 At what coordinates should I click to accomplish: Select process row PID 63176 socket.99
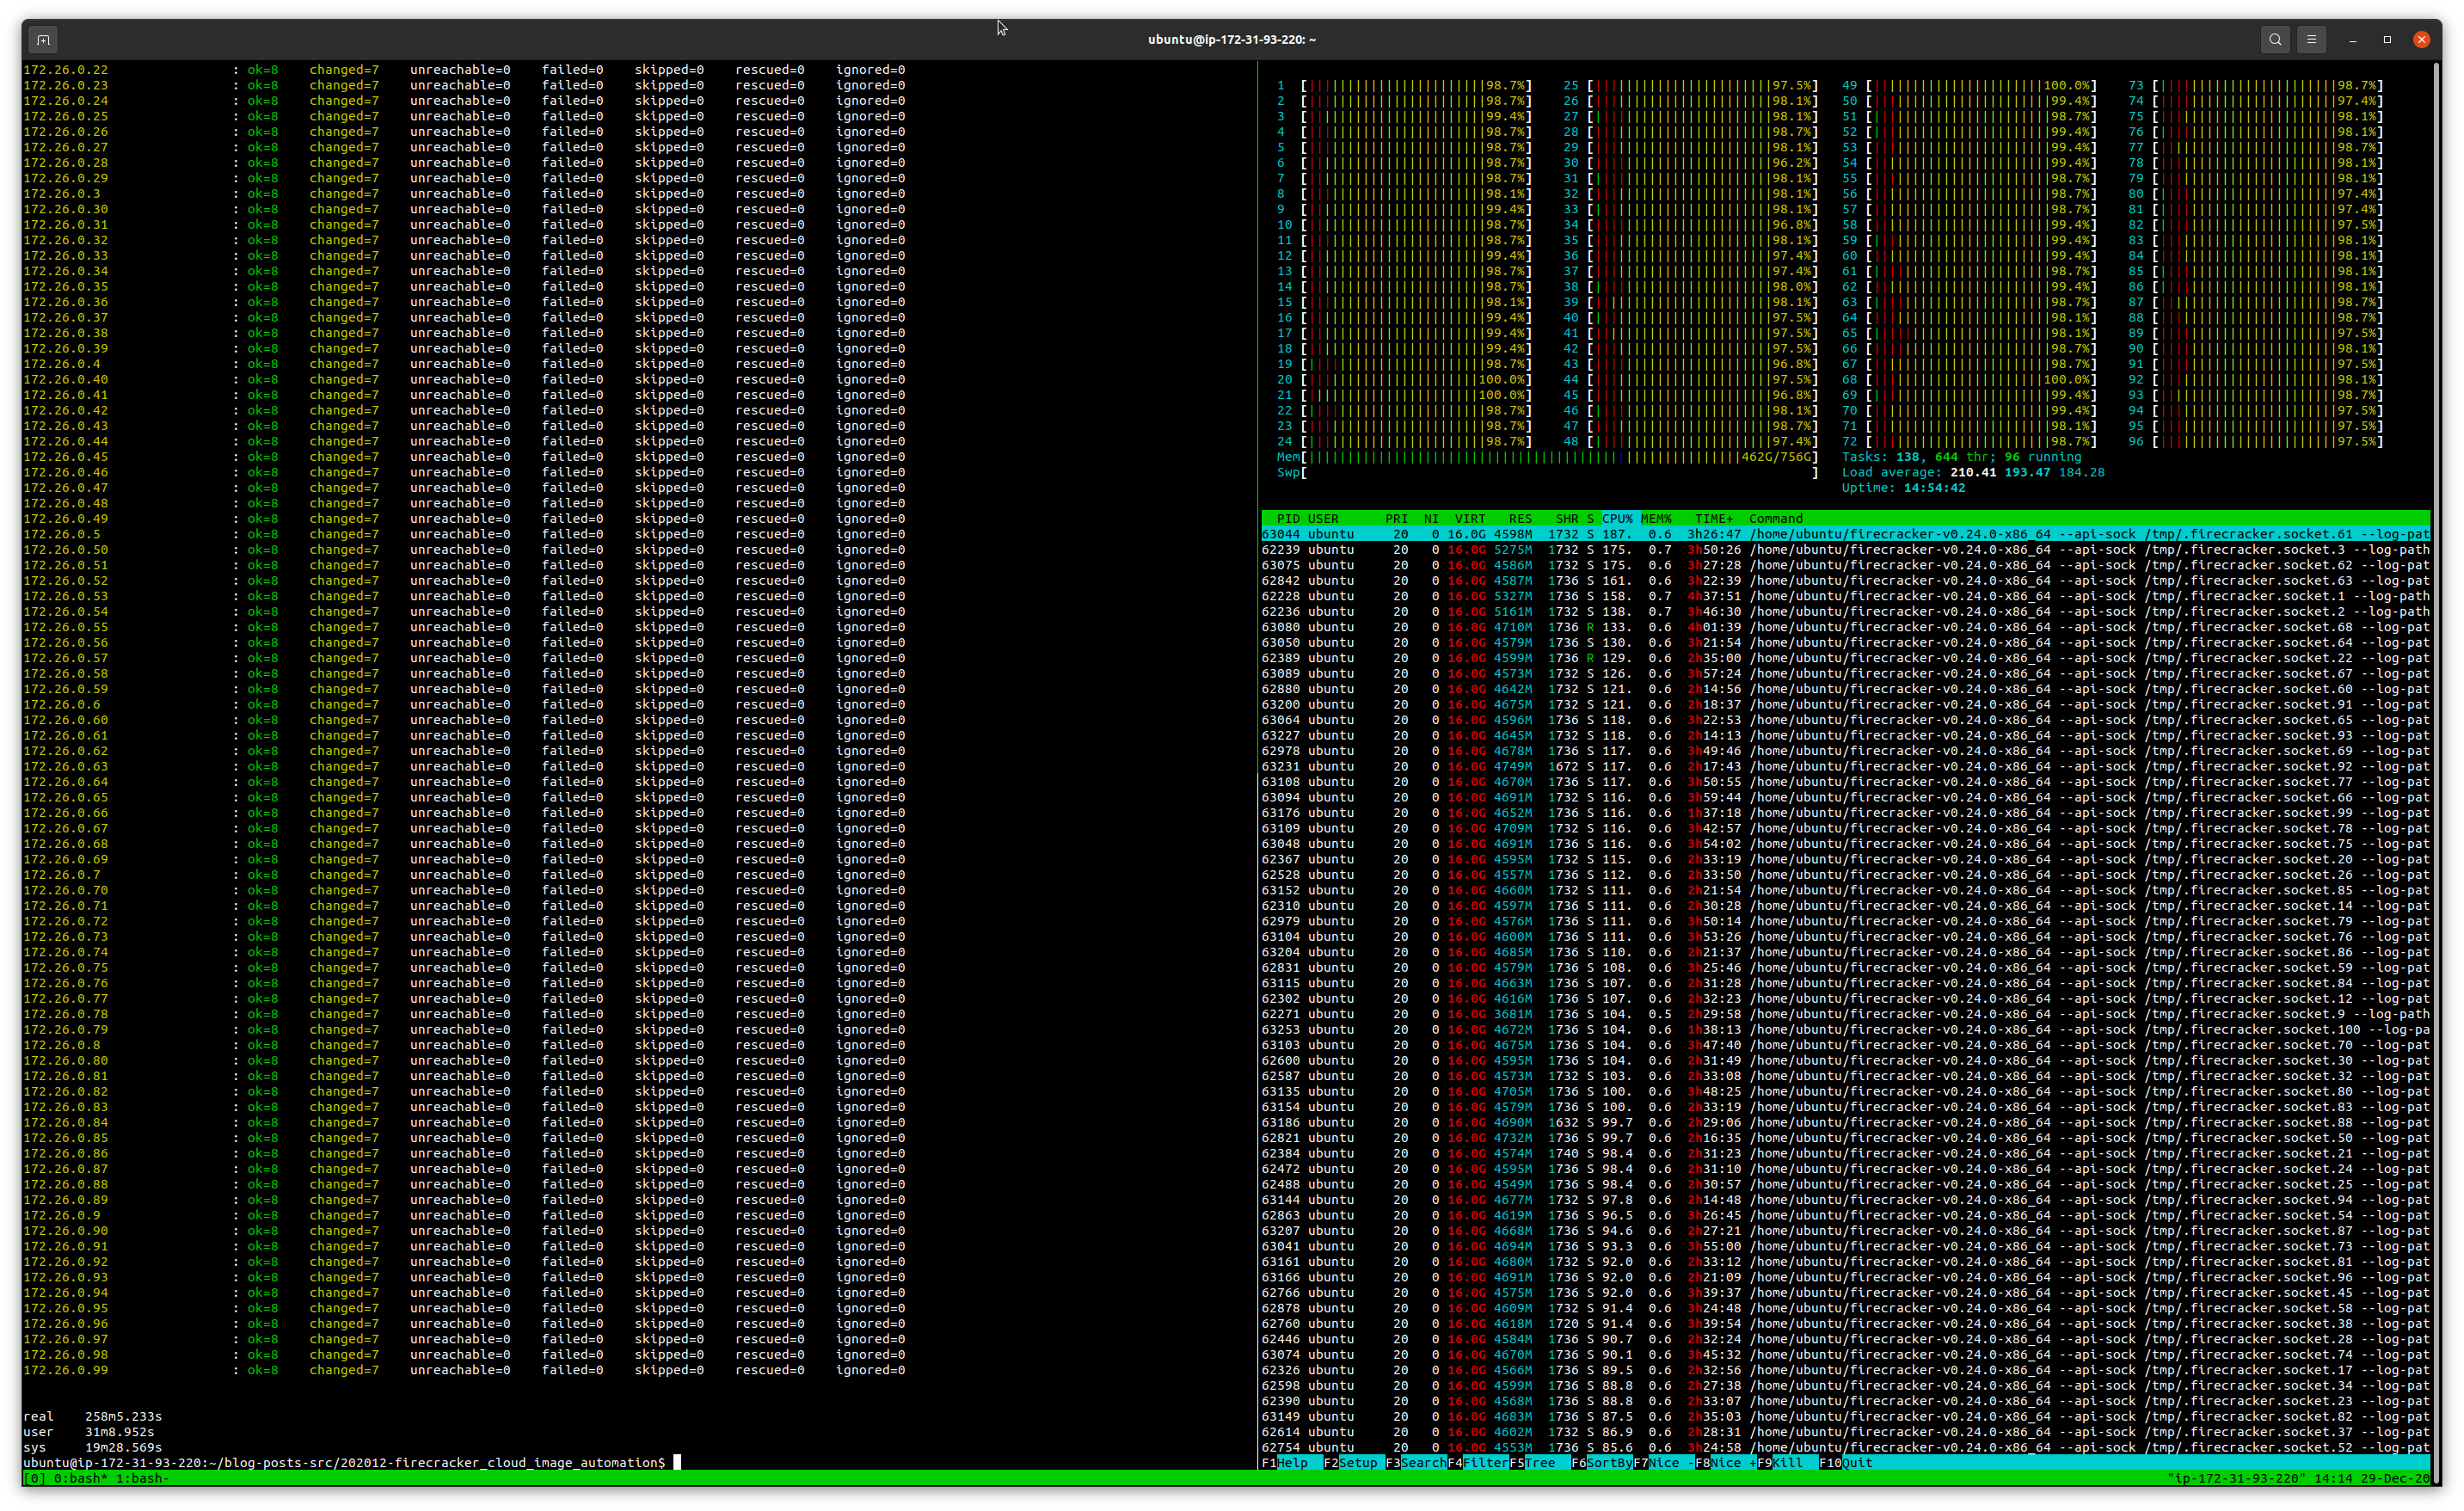1846,813
